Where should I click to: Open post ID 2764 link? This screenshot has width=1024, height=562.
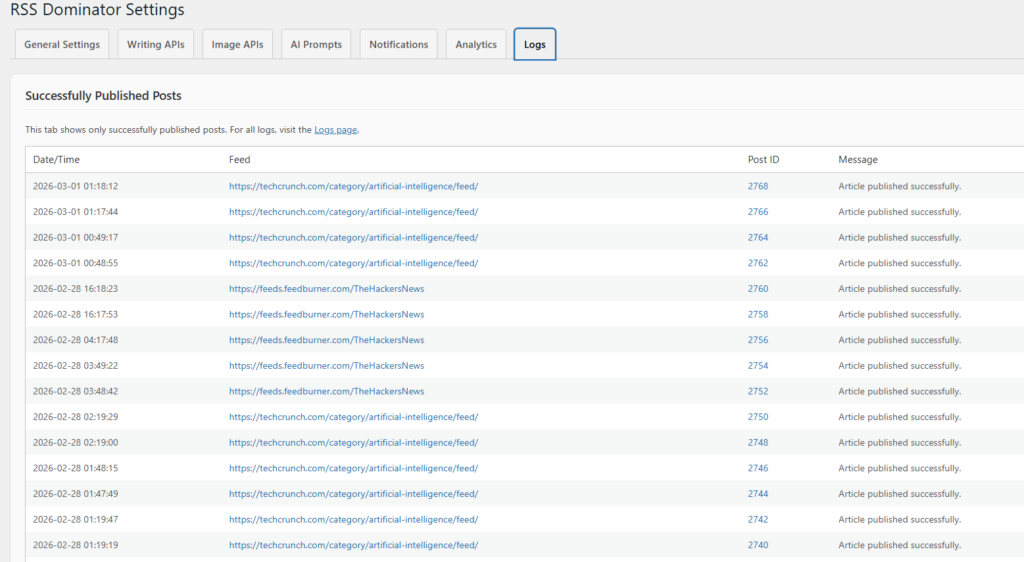pos(758,237)
